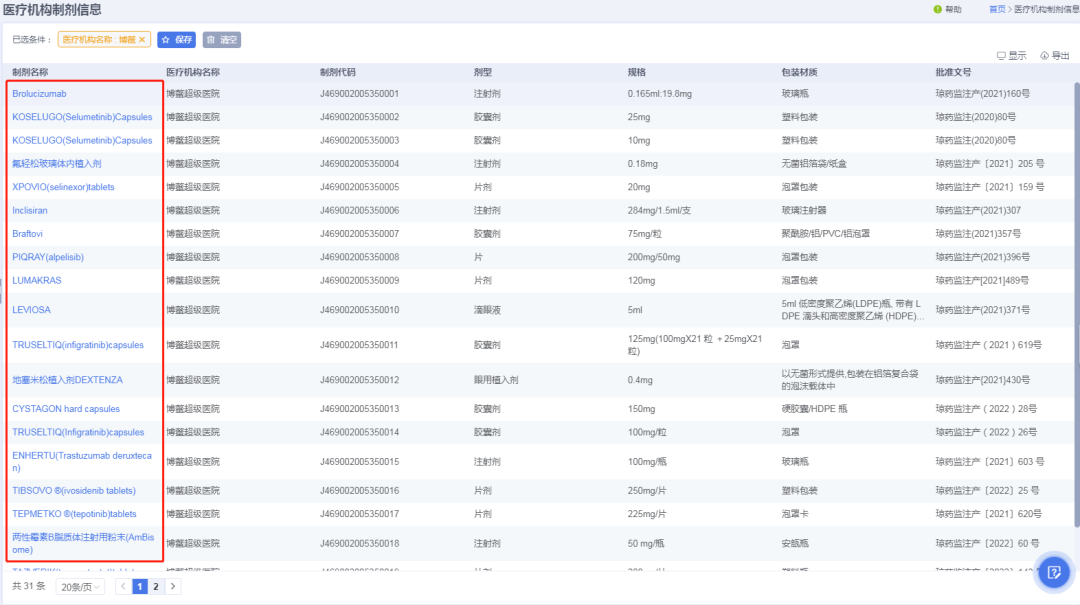Click the 包装材质 column header
Image resolution: width=1080 pixels, height=605 pixels.
800,72
